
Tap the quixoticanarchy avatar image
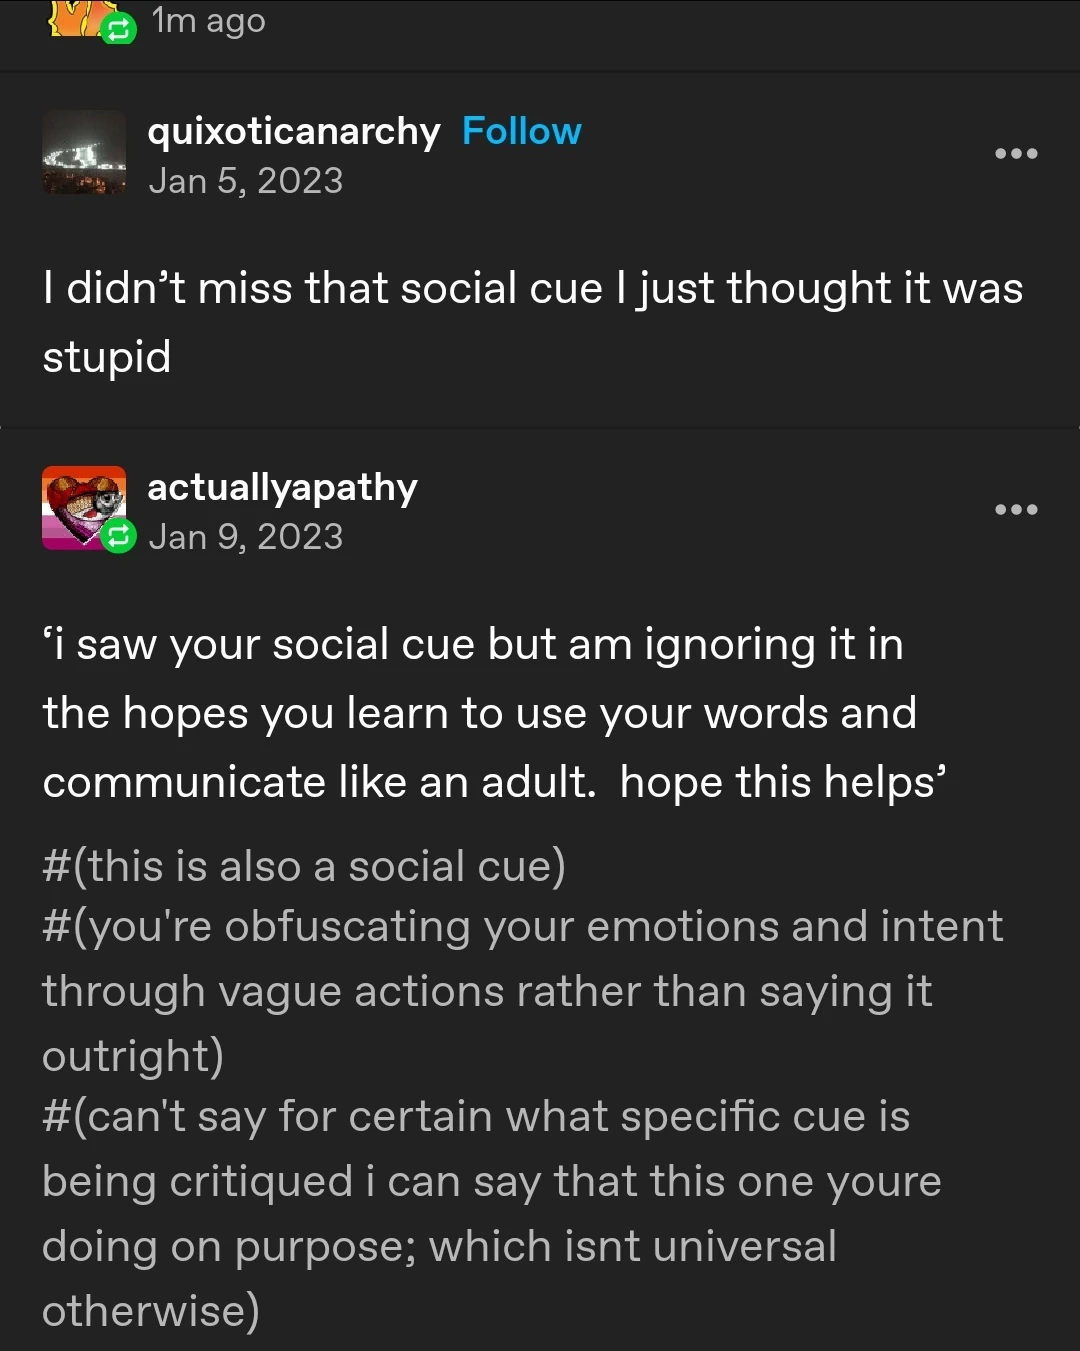coord(84,152)
